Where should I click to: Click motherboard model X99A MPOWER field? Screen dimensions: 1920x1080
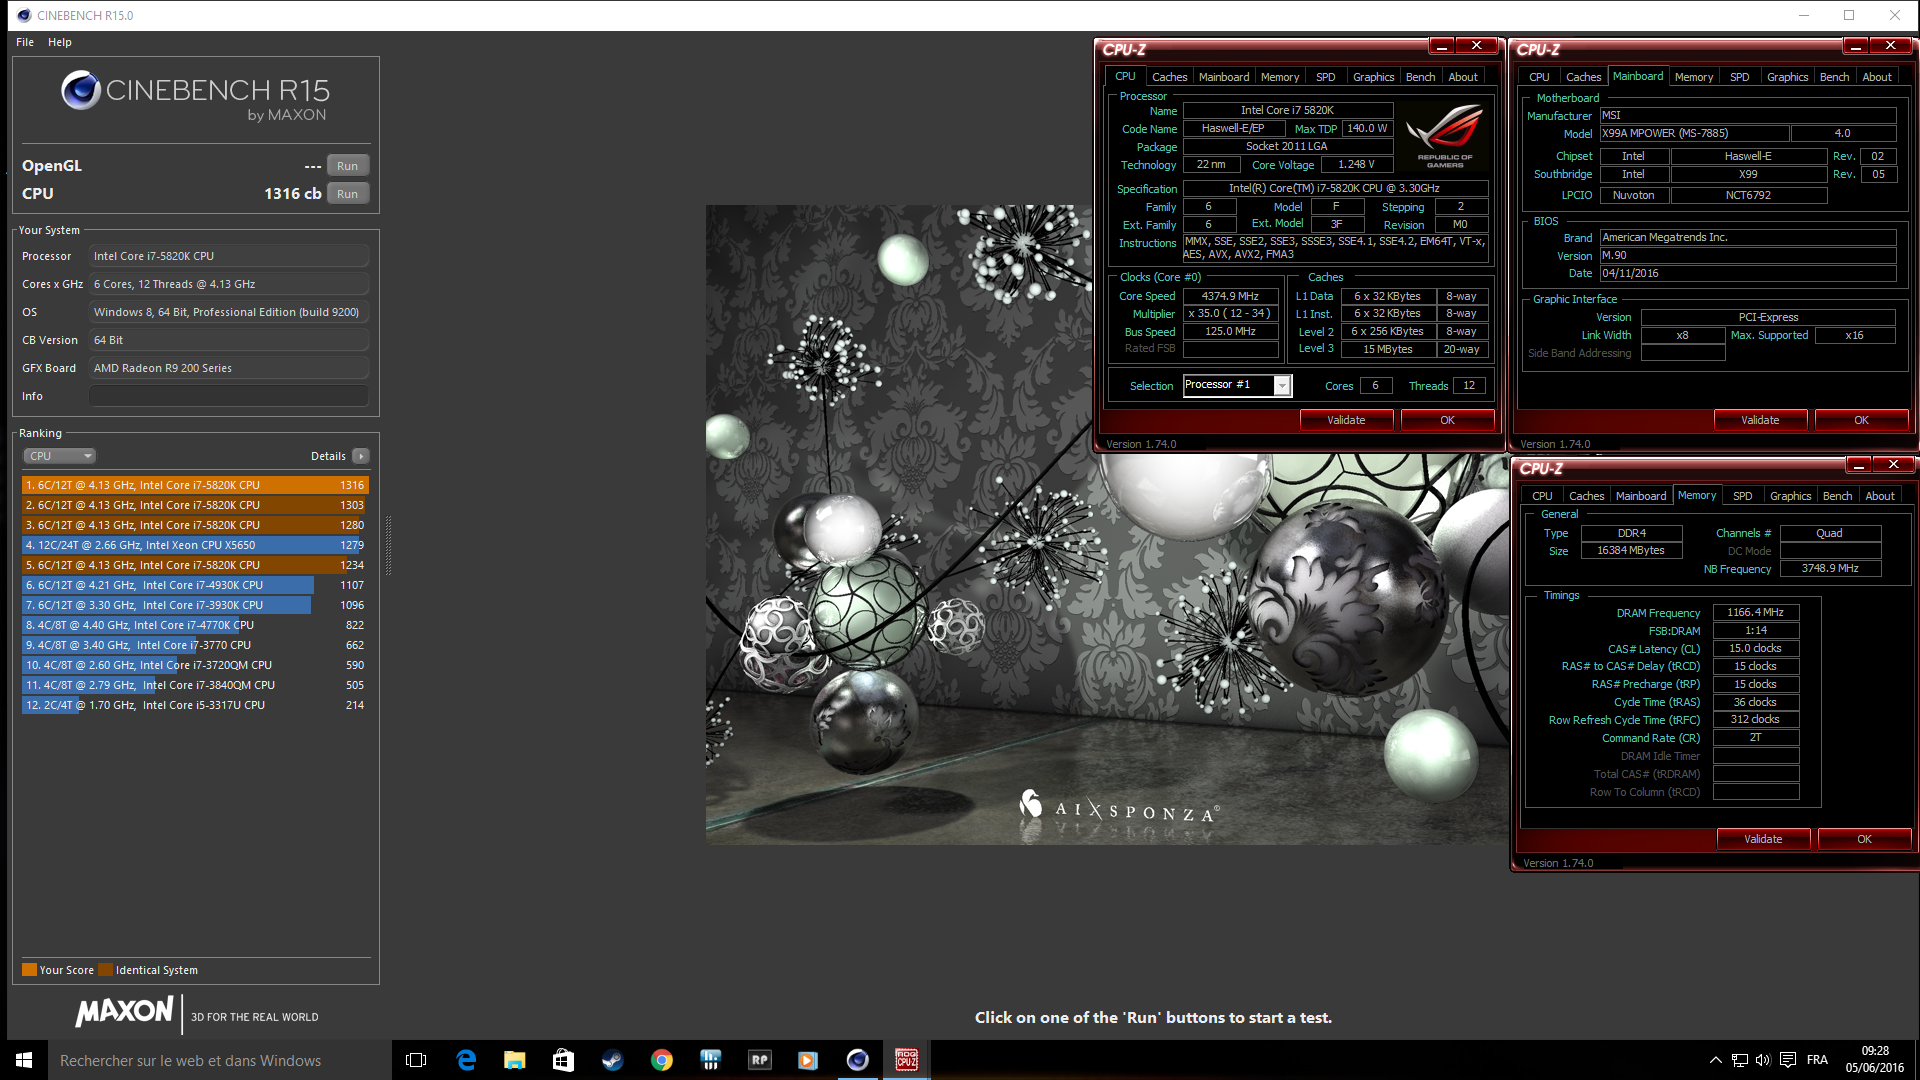click(1694, 133)
